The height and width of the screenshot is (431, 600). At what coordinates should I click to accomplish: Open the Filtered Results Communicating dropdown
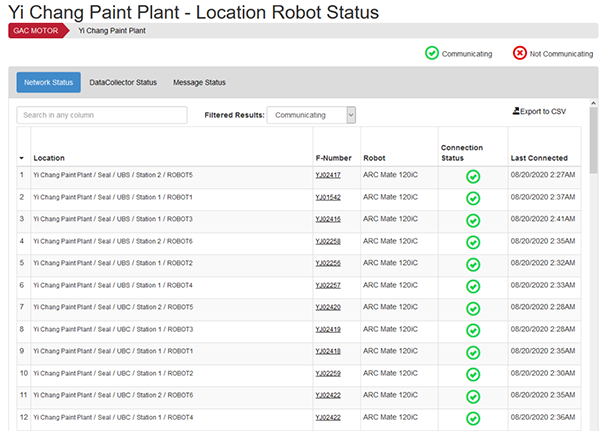311,115
